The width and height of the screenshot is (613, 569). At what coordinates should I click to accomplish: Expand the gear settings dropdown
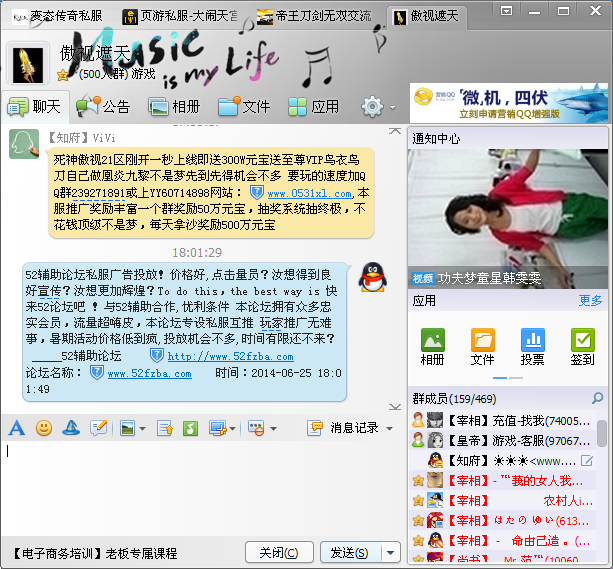click(393, 107)
